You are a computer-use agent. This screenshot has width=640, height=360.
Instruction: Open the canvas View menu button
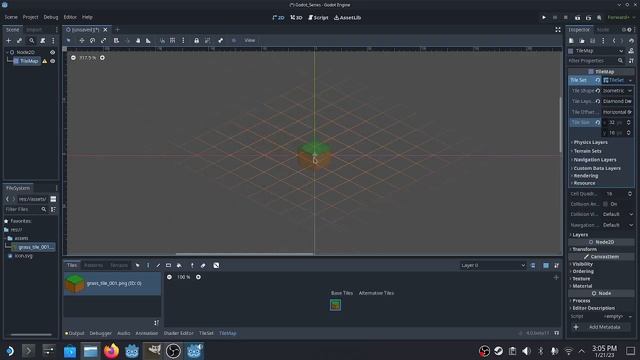[x=250, y=40]
